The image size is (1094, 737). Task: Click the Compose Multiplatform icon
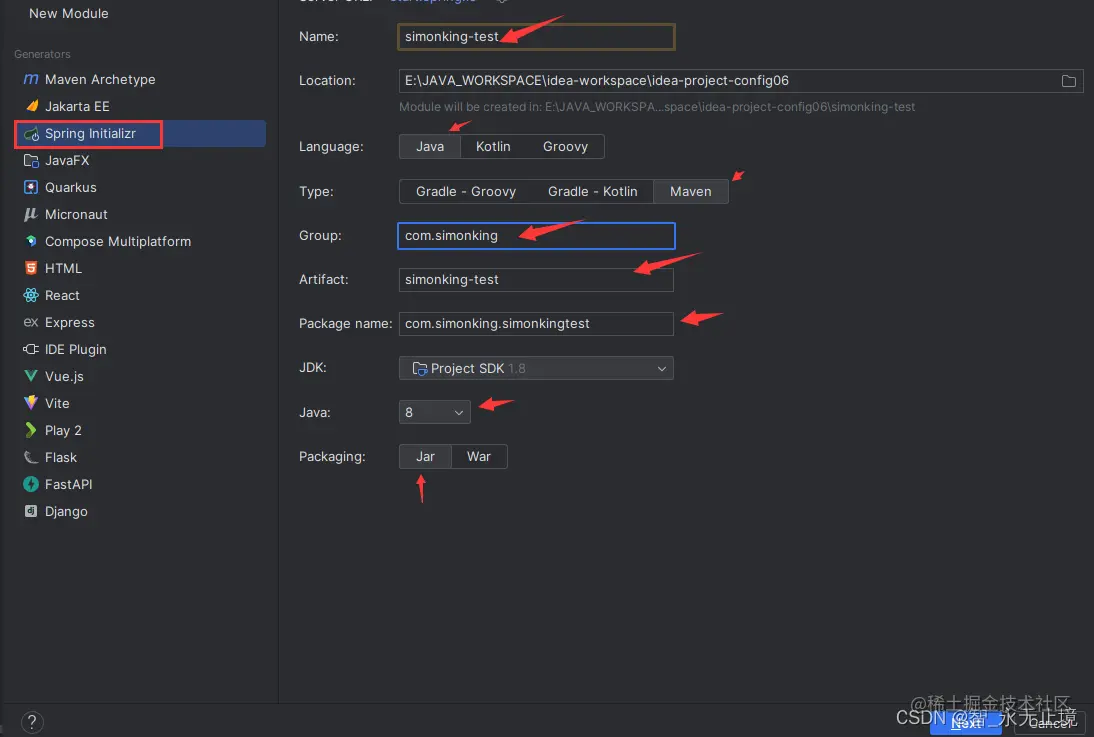point(31,241)
